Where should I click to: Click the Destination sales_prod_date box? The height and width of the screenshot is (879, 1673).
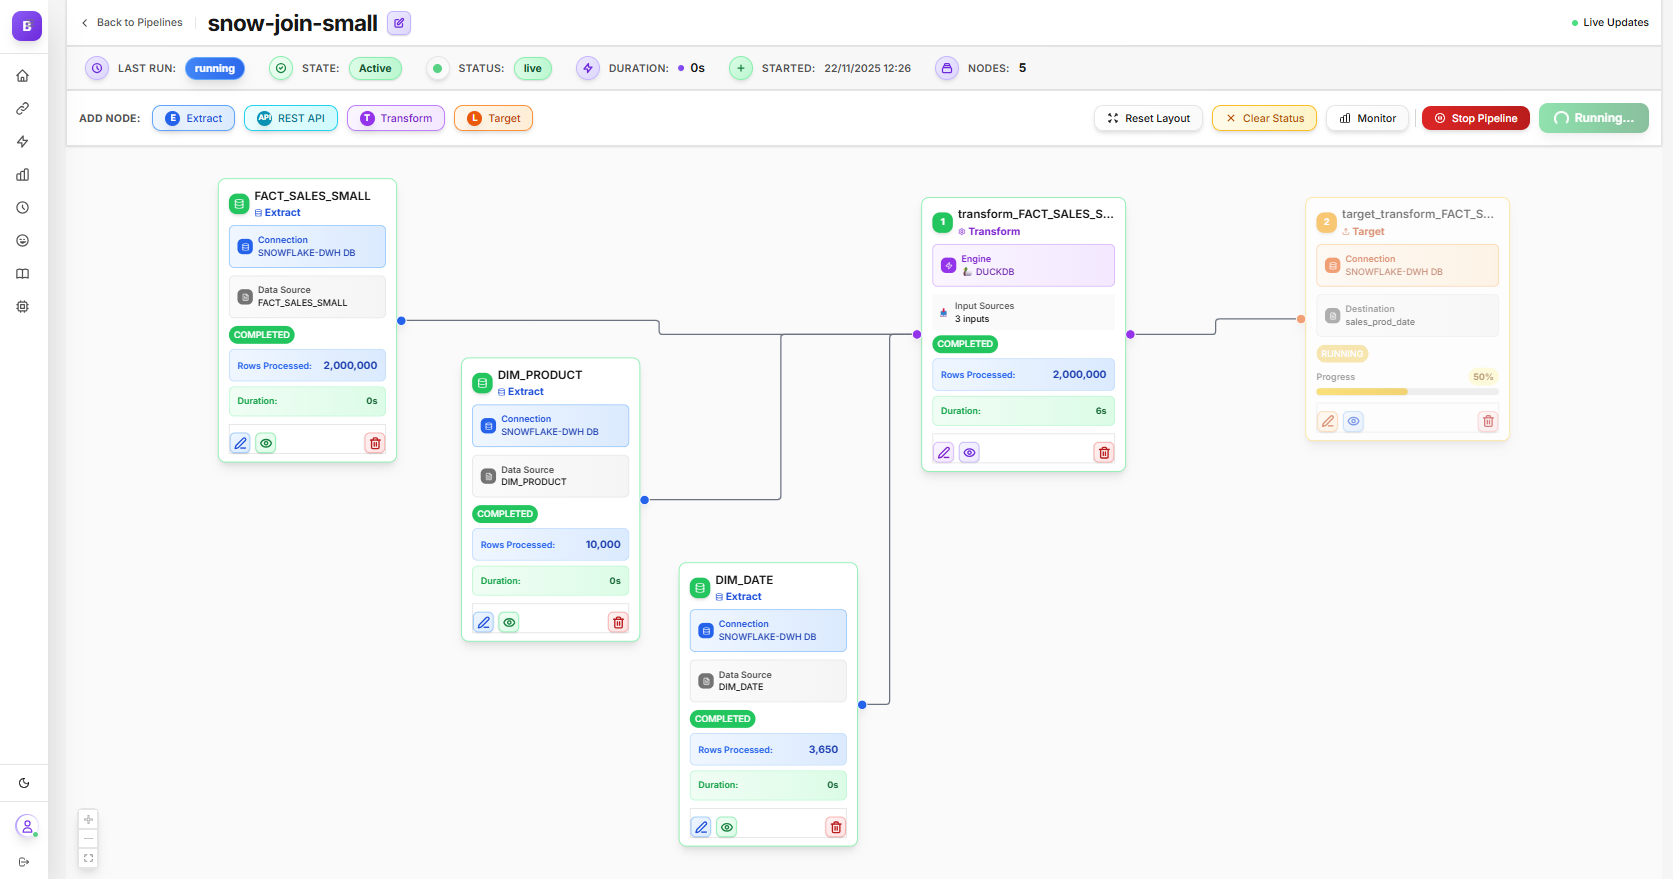[1407, 315]
